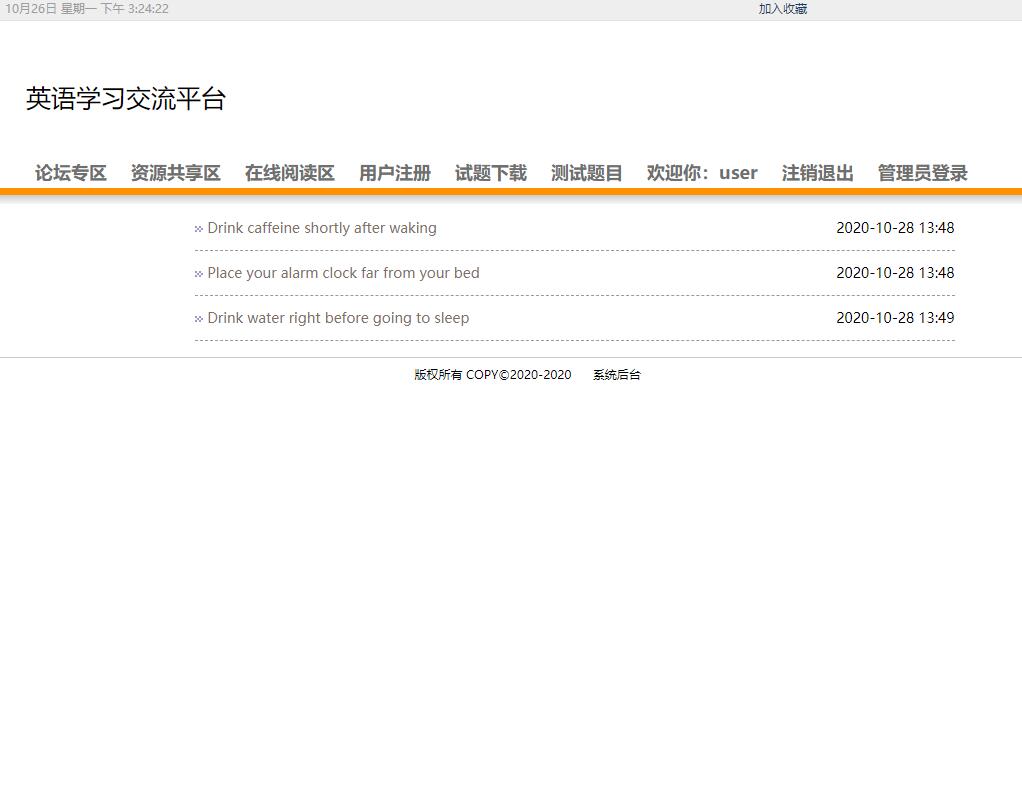
Task: Switch to the 在线阅读区 section
Action: [x=288, y=172]
